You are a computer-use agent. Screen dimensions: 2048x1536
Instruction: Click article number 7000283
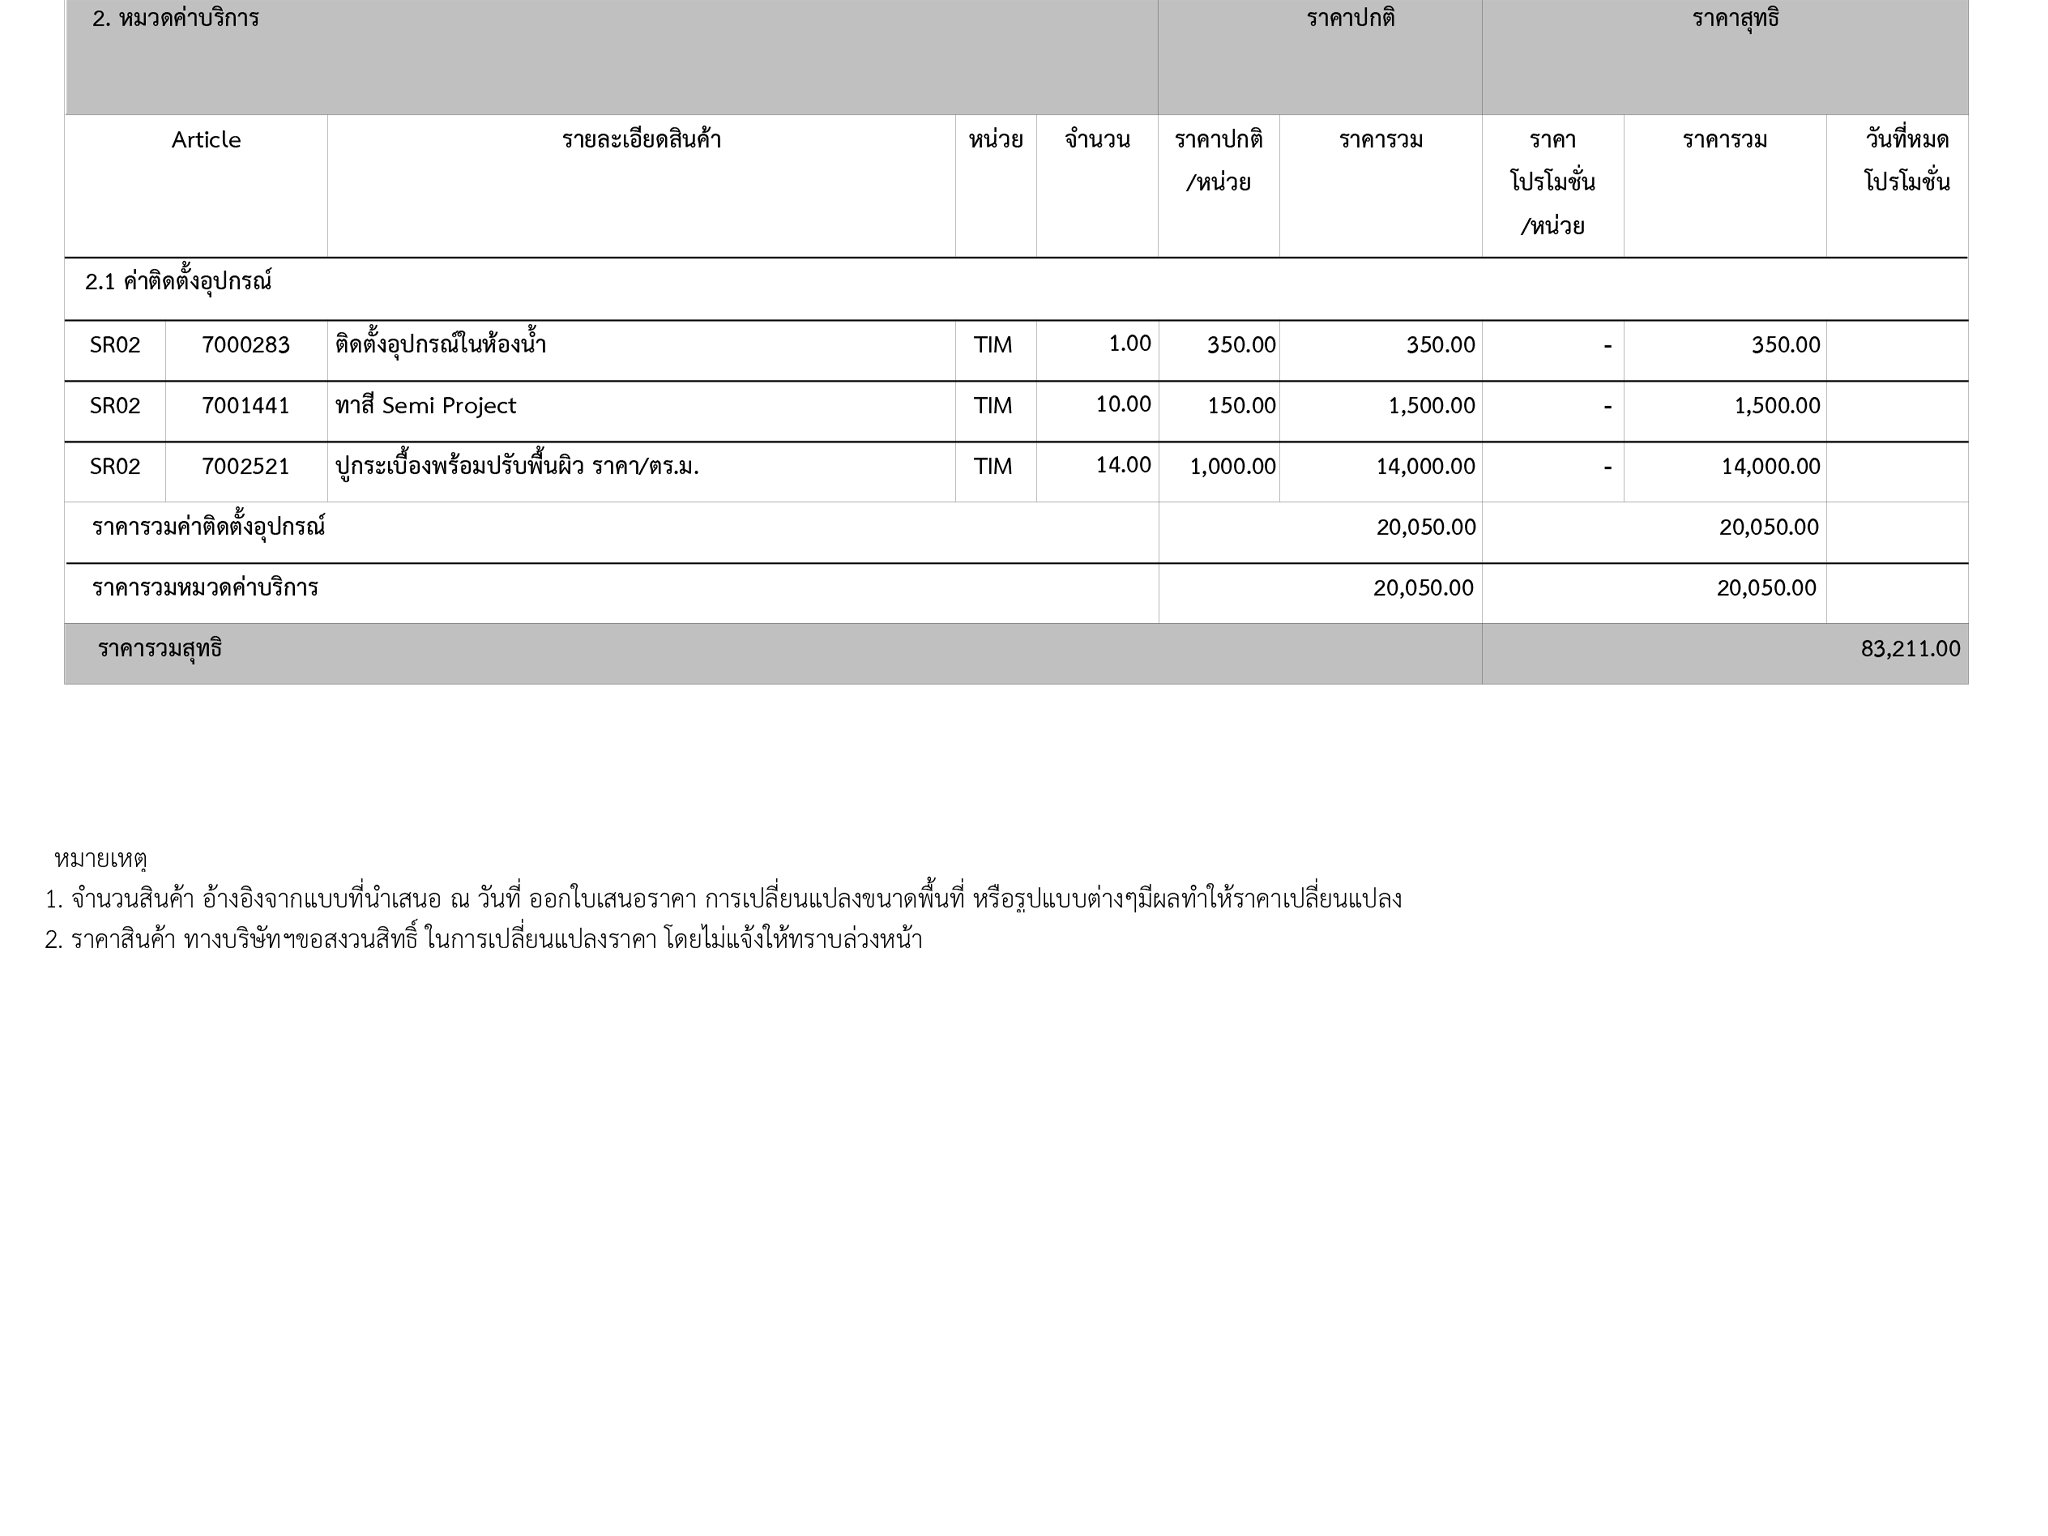click(x=245, y=345)
